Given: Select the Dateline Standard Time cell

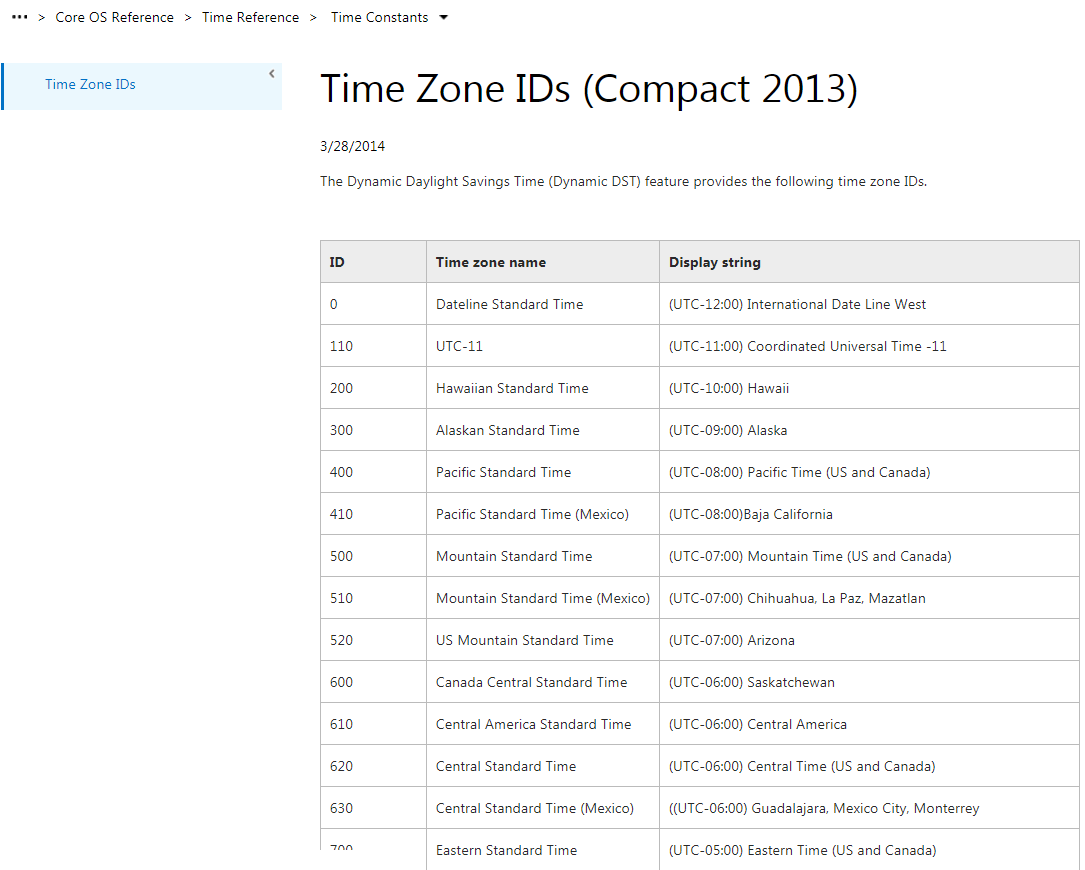Looking at the screenshot, I should point(509,304).
